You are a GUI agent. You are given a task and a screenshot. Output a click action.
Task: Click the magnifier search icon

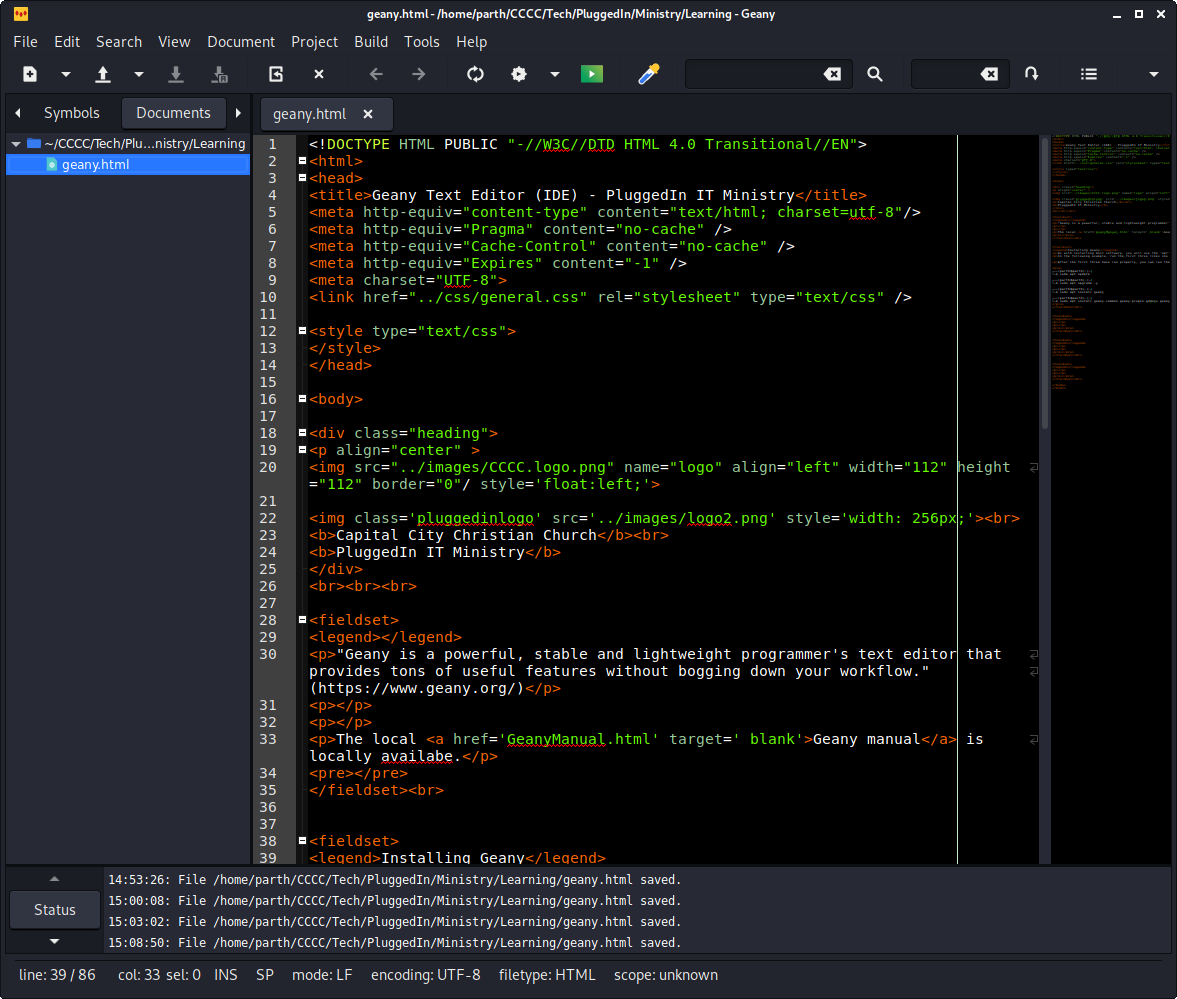[875, 74]
